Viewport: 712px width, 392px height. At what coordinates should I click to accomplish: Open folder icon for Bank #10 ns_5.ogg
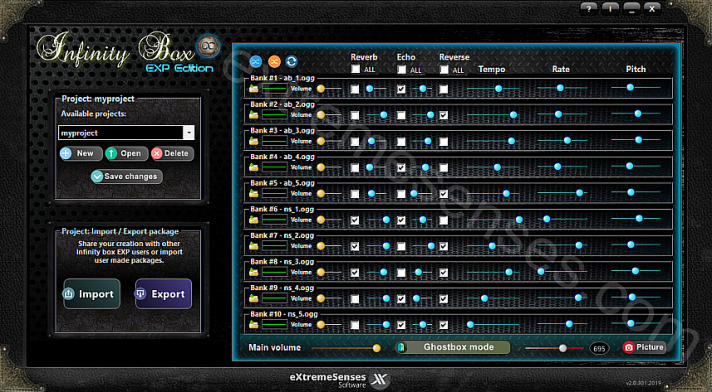click(254, 325)
